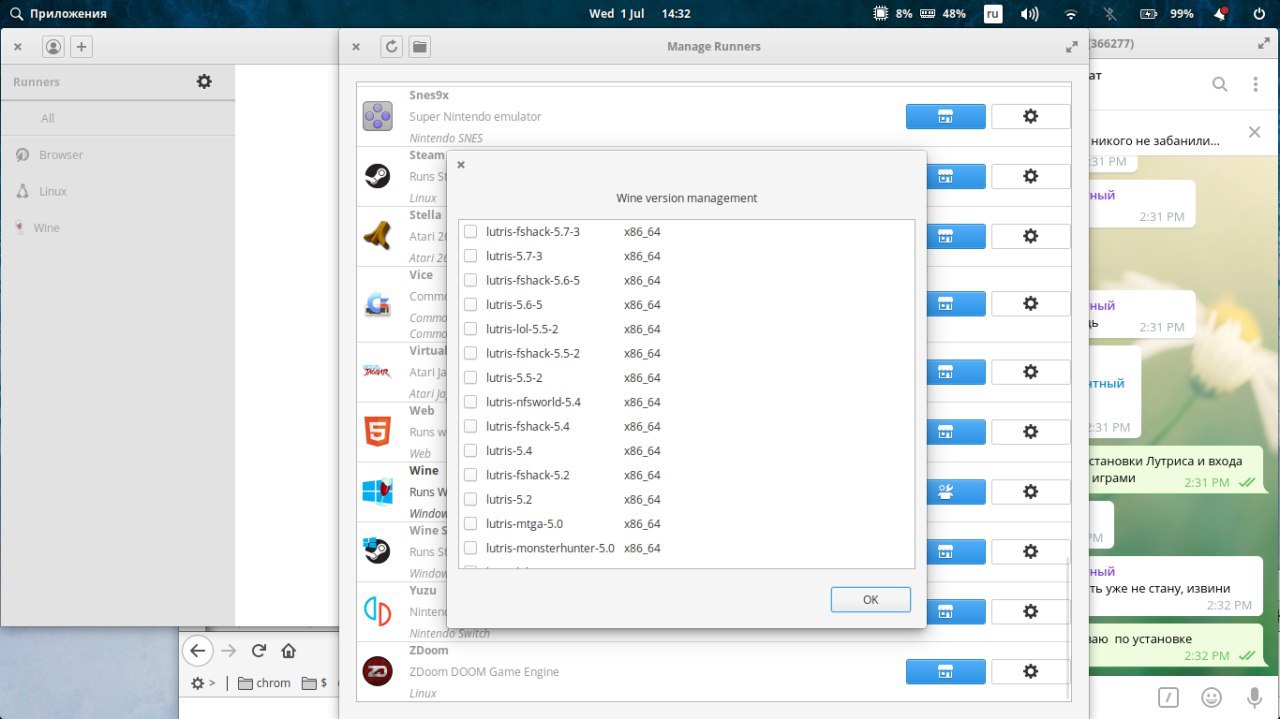
Task: Click bot commands slash icon in Telegram
Action: tap(1168, 697)
